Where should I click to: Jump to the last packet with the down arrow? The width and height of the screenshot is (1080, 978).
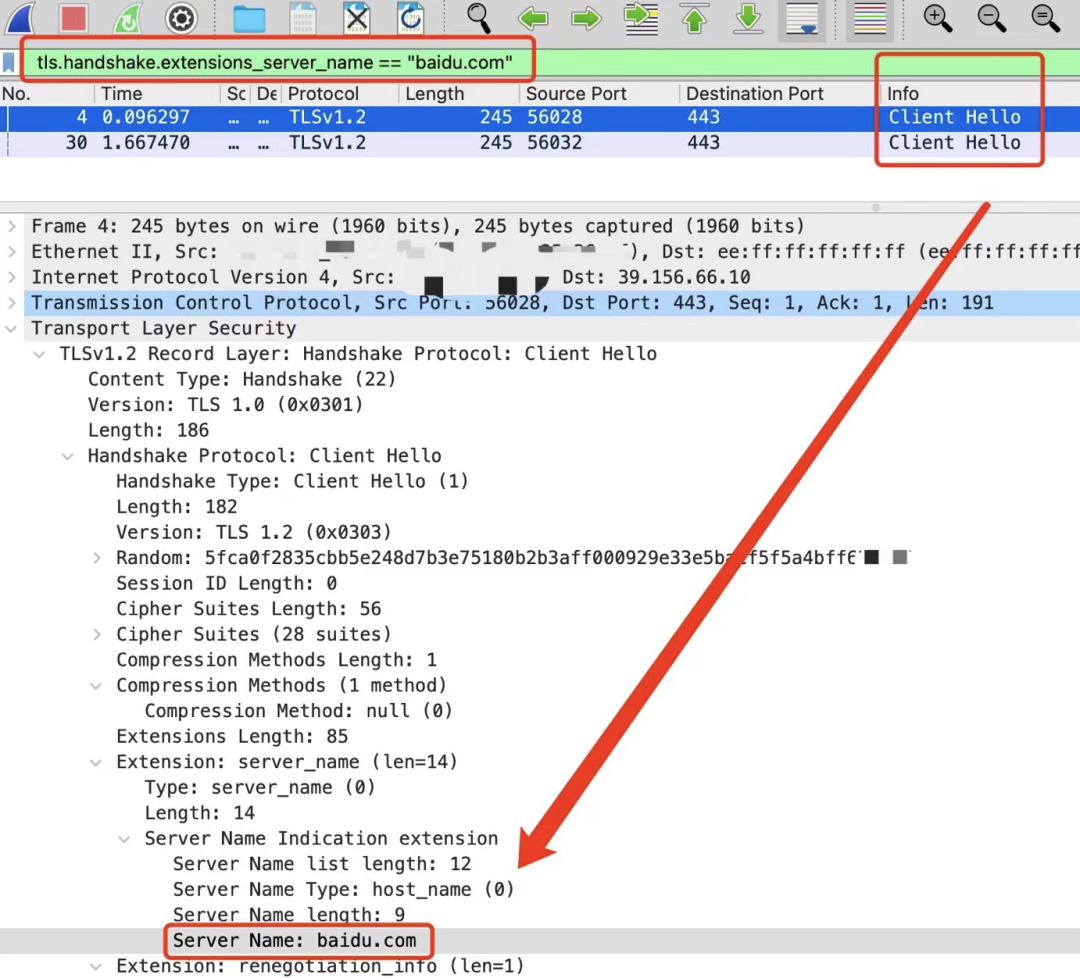click(x=748, y=18)
